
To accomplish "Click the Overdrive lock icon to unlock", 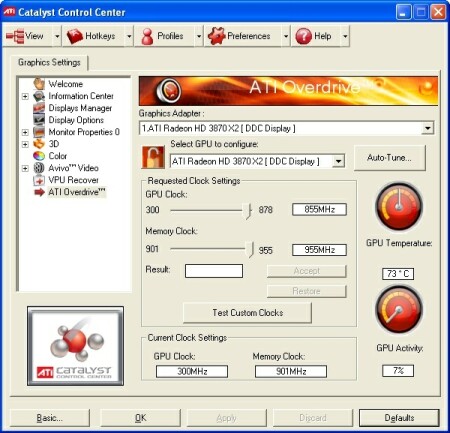I will pyautogui.click(x=153, y=157).
